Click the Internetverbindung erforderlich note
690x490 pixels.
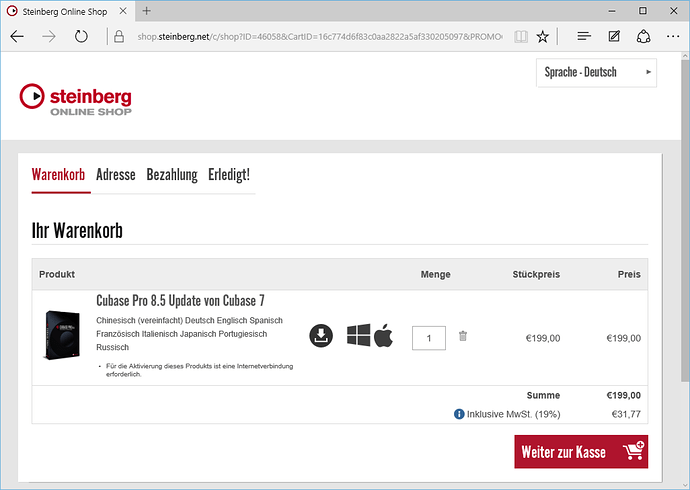[199, 370]
